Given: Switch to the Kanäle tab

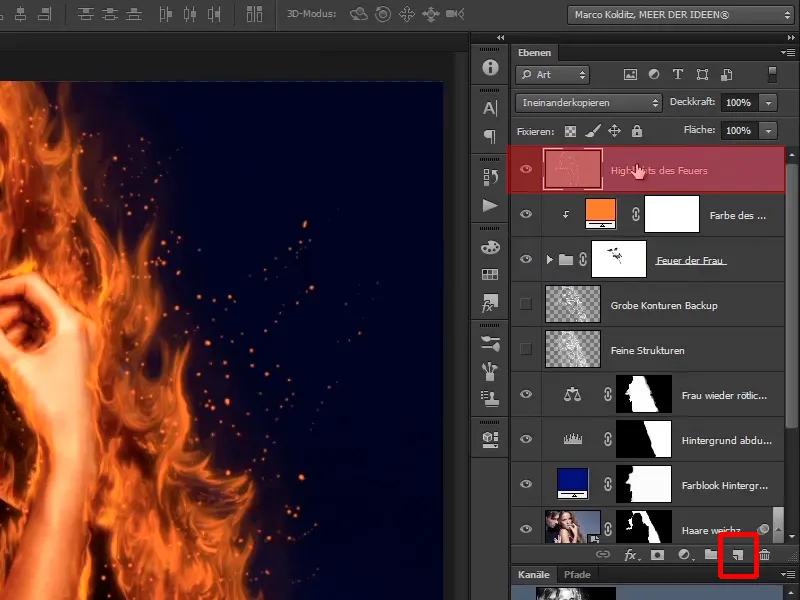Looking at the screenshot, I should [x=534, y=574].
